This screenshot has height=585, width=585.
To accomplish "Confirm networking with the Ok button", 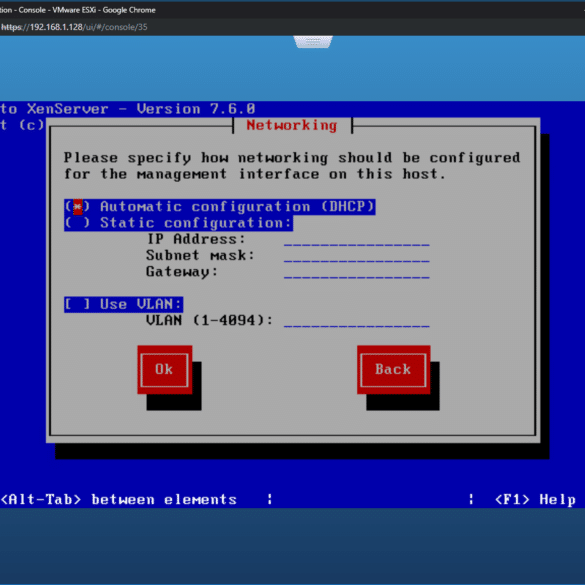I will tap(165, 370).
